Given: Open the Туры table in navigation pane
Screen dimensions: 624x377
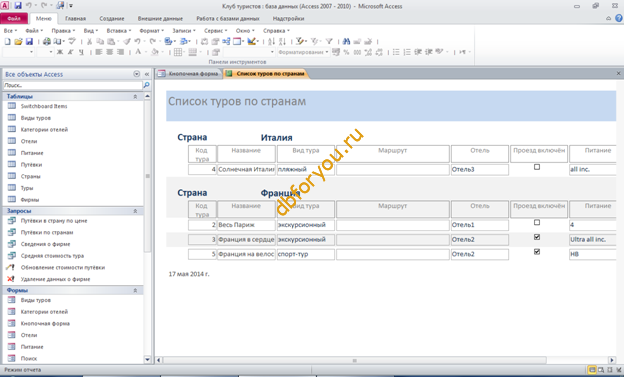Looking at the screenshot, I should 27,188.
